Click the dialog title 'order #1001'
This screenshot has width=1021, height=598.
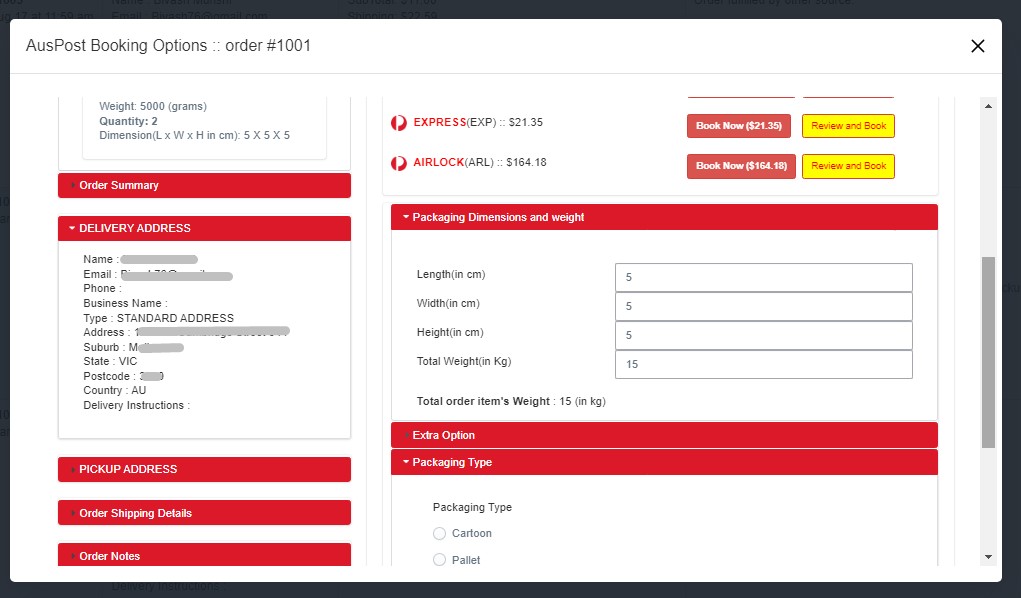(x=268, y=46)
